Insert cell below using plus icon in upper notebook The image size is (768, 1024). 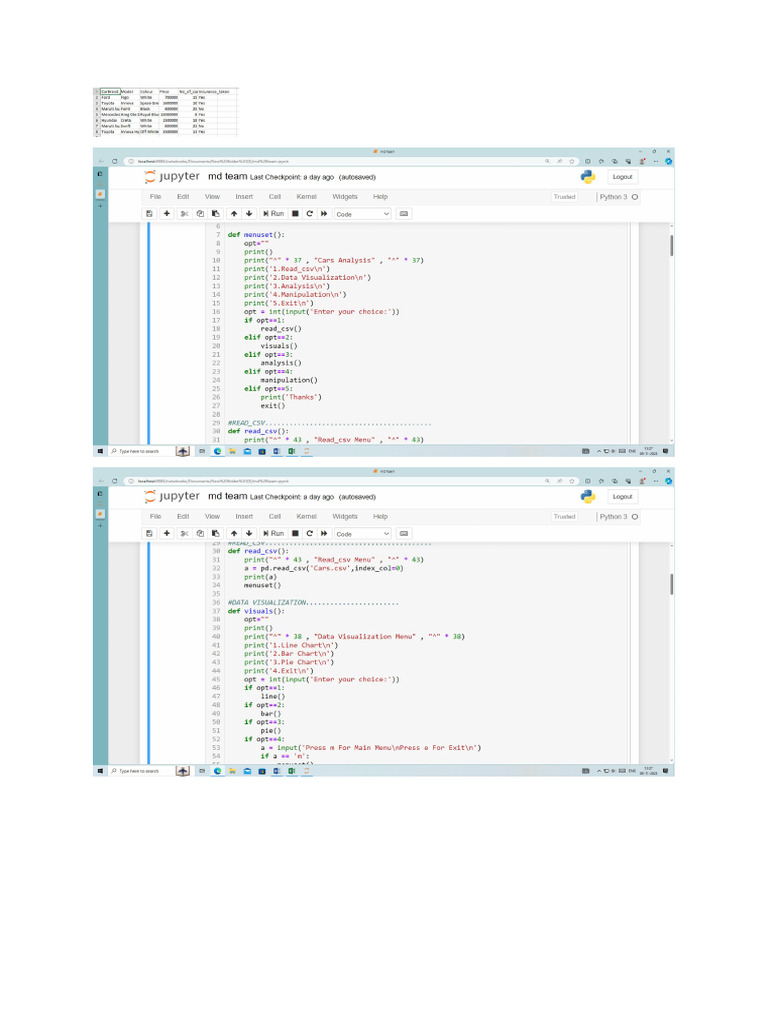pos(167,214)
